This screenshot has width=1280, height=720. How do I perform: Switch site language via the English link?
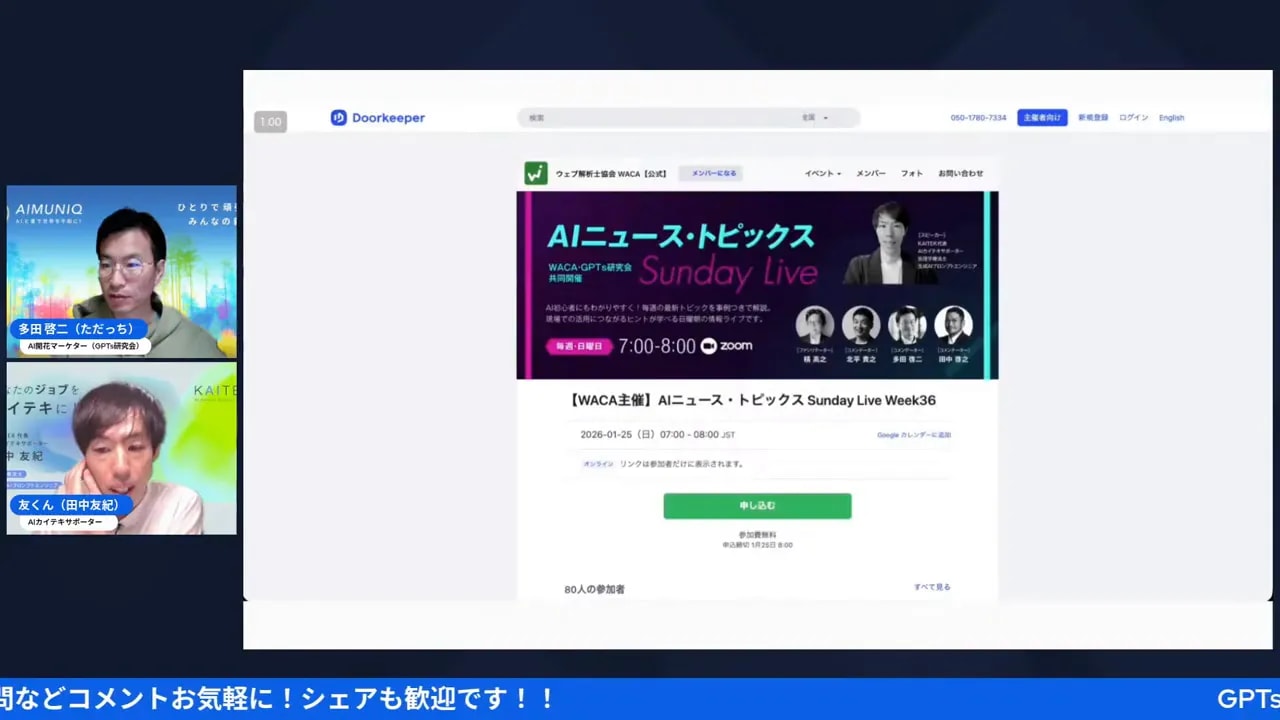[1170, 117]
